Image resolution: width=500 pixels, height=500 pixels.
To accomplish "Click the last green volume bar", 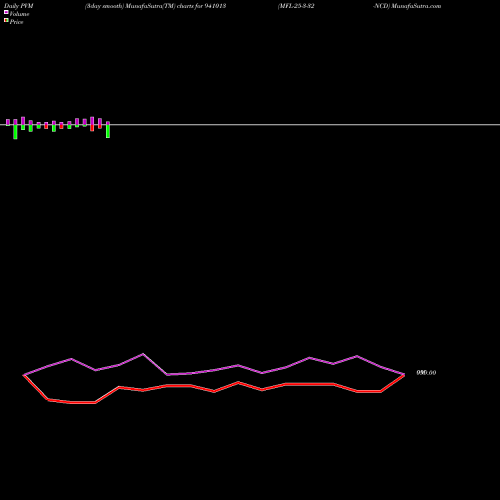I will [x=108, y=131].
